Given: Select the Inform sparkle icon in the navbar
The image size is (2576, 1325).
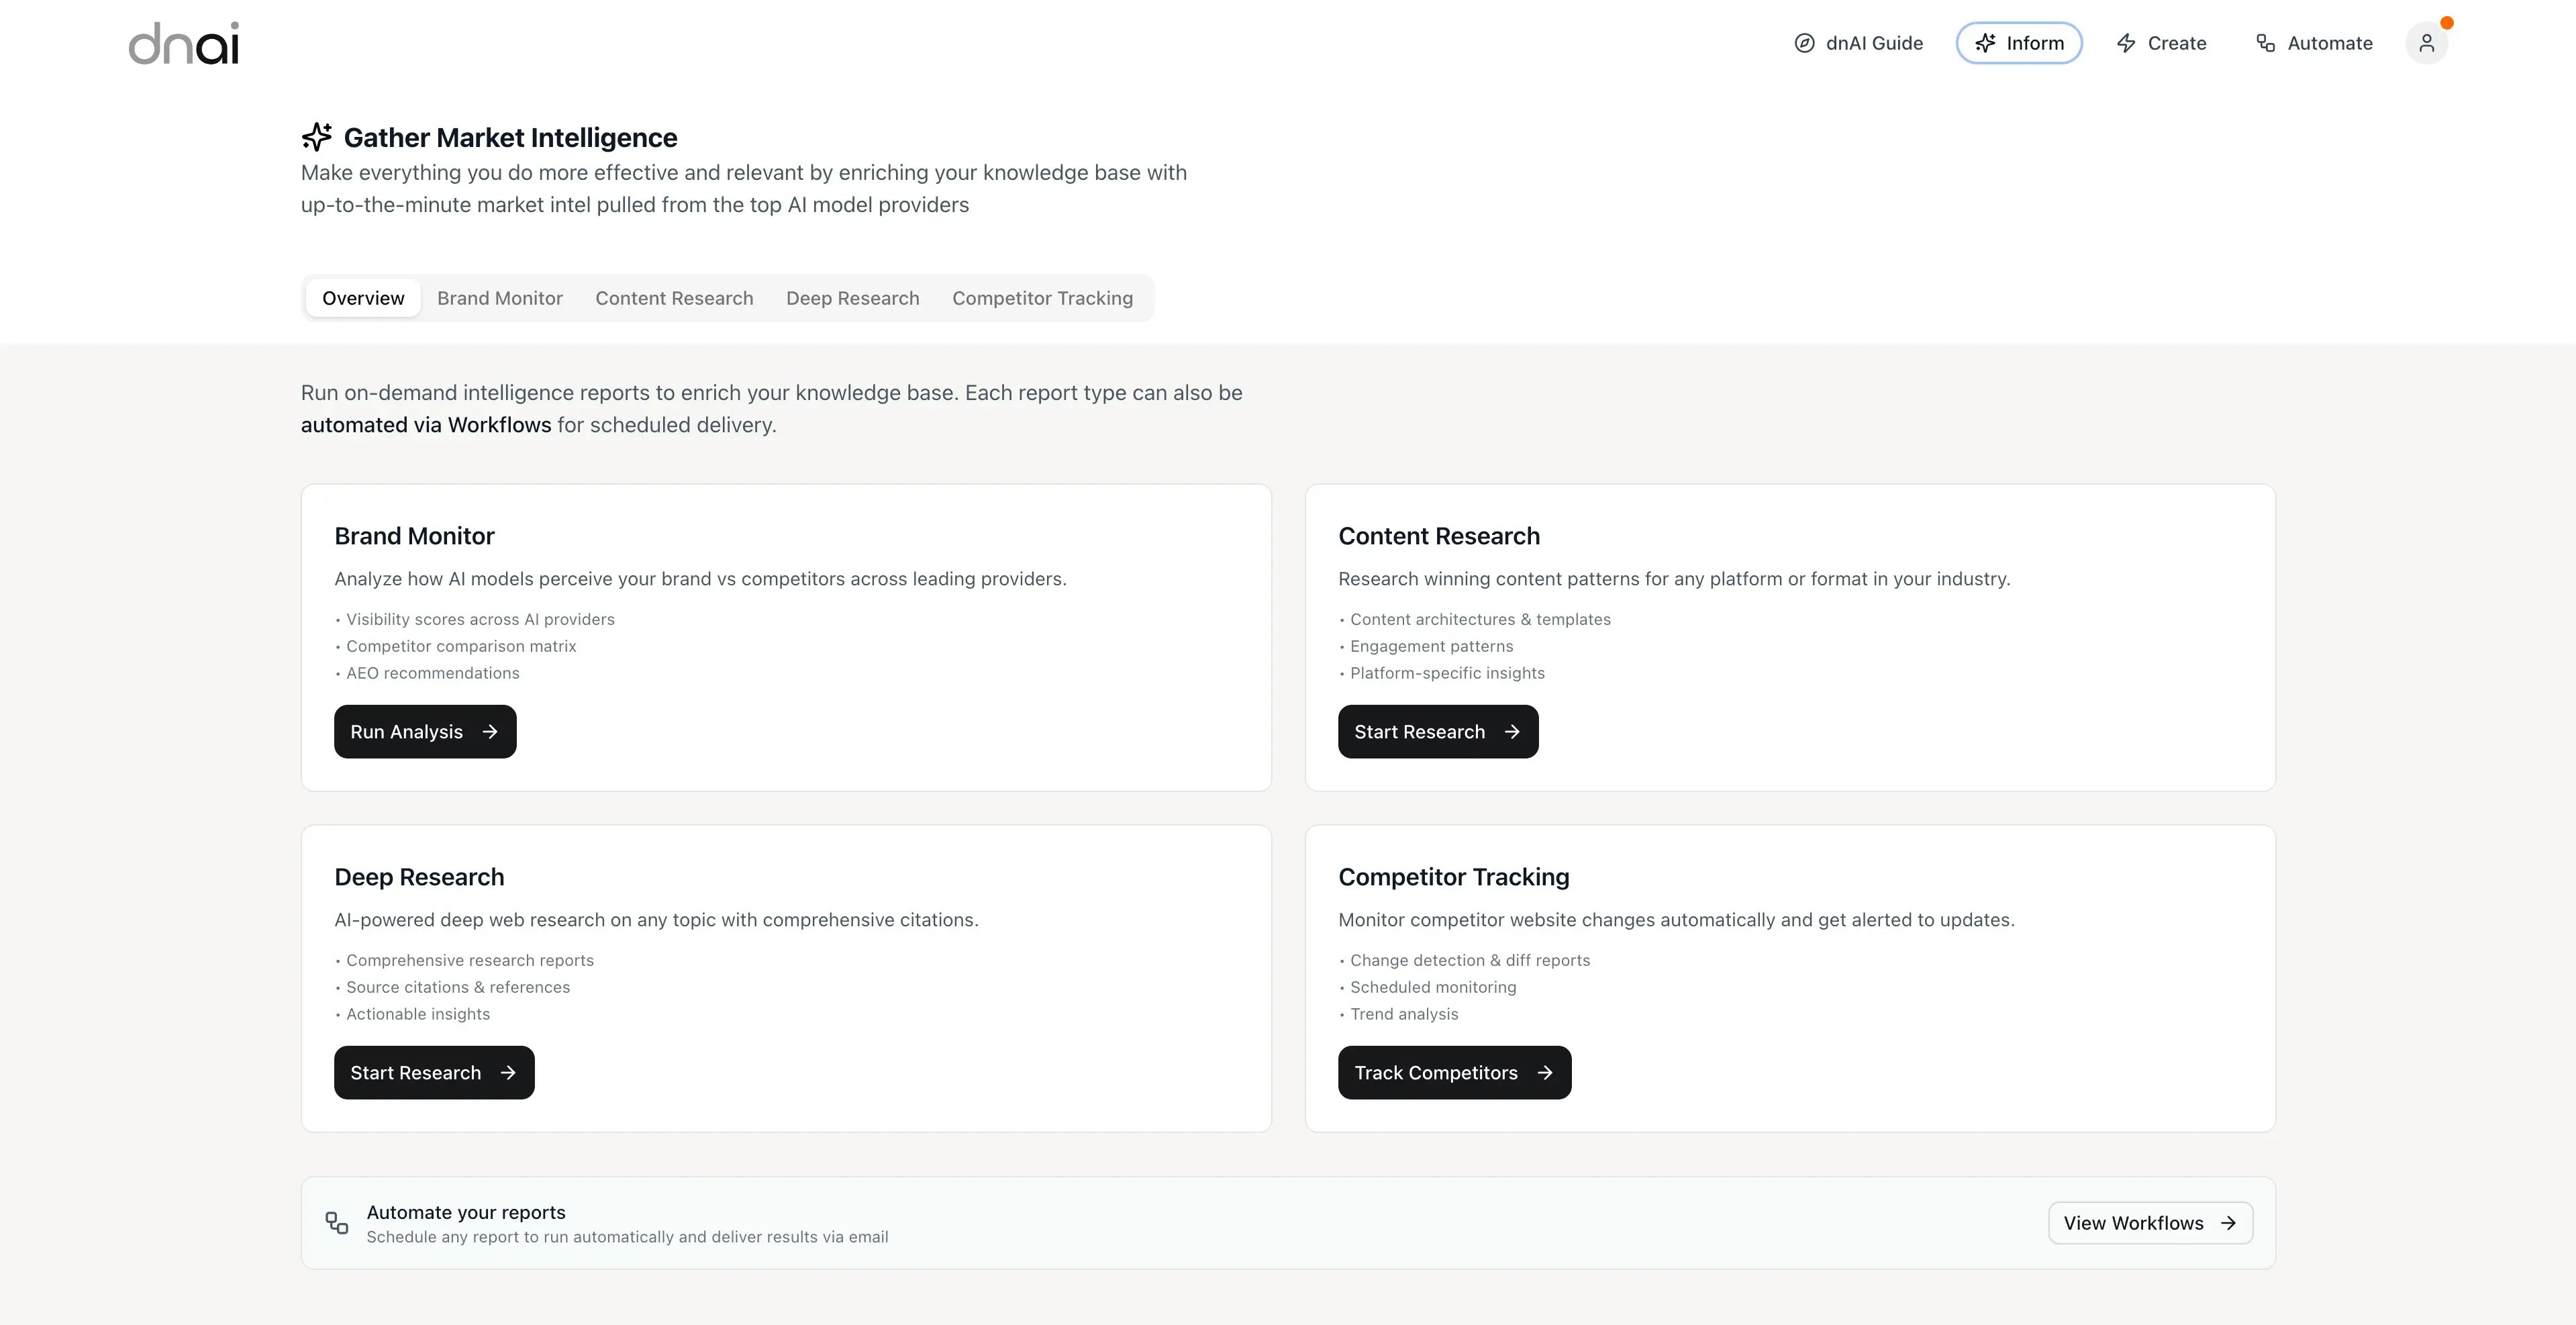Looking at the screenshot, I should 1986,43.
